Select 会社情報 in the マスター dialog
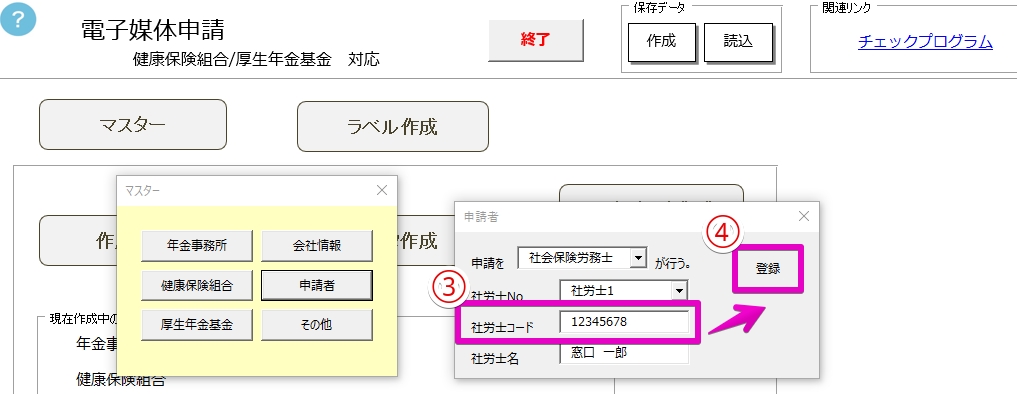Image resolution: width=1017 pixels, height=394 pixels. click(317, 246)
